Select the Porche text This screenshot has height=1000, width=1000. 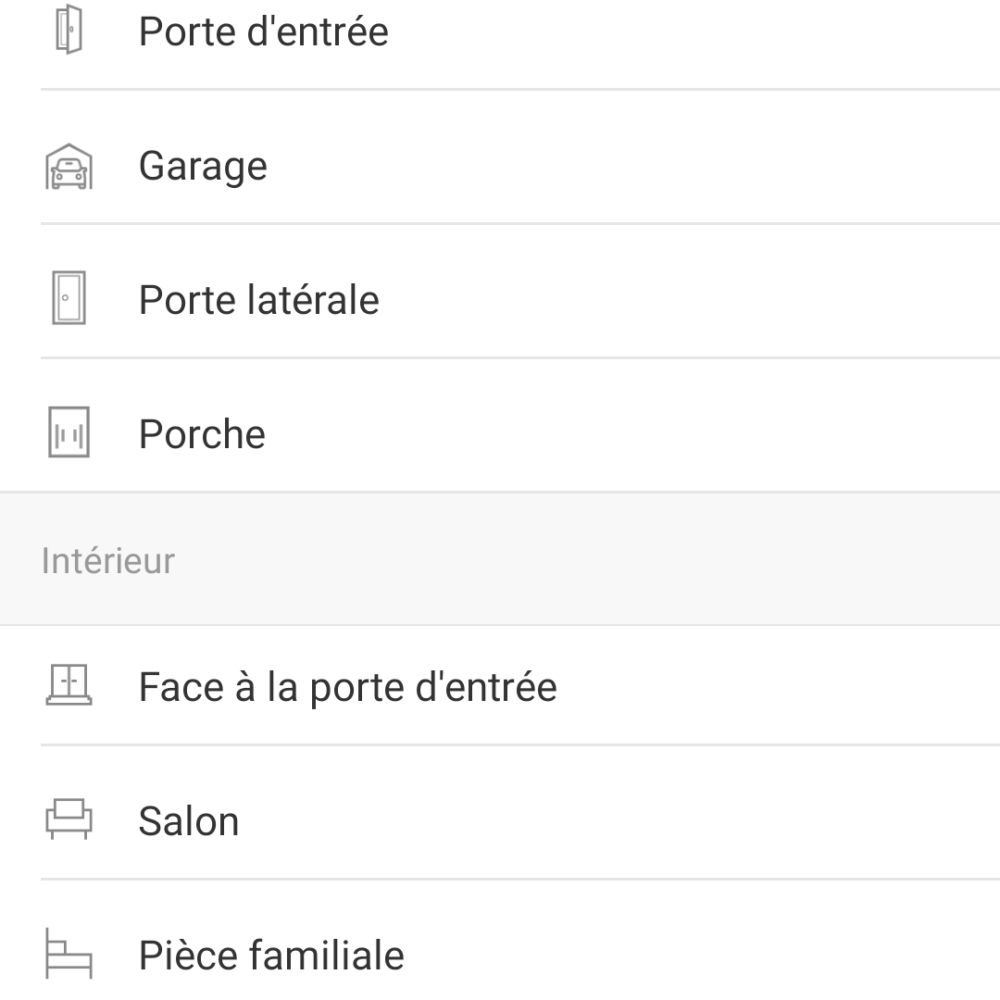click(202, 434)
